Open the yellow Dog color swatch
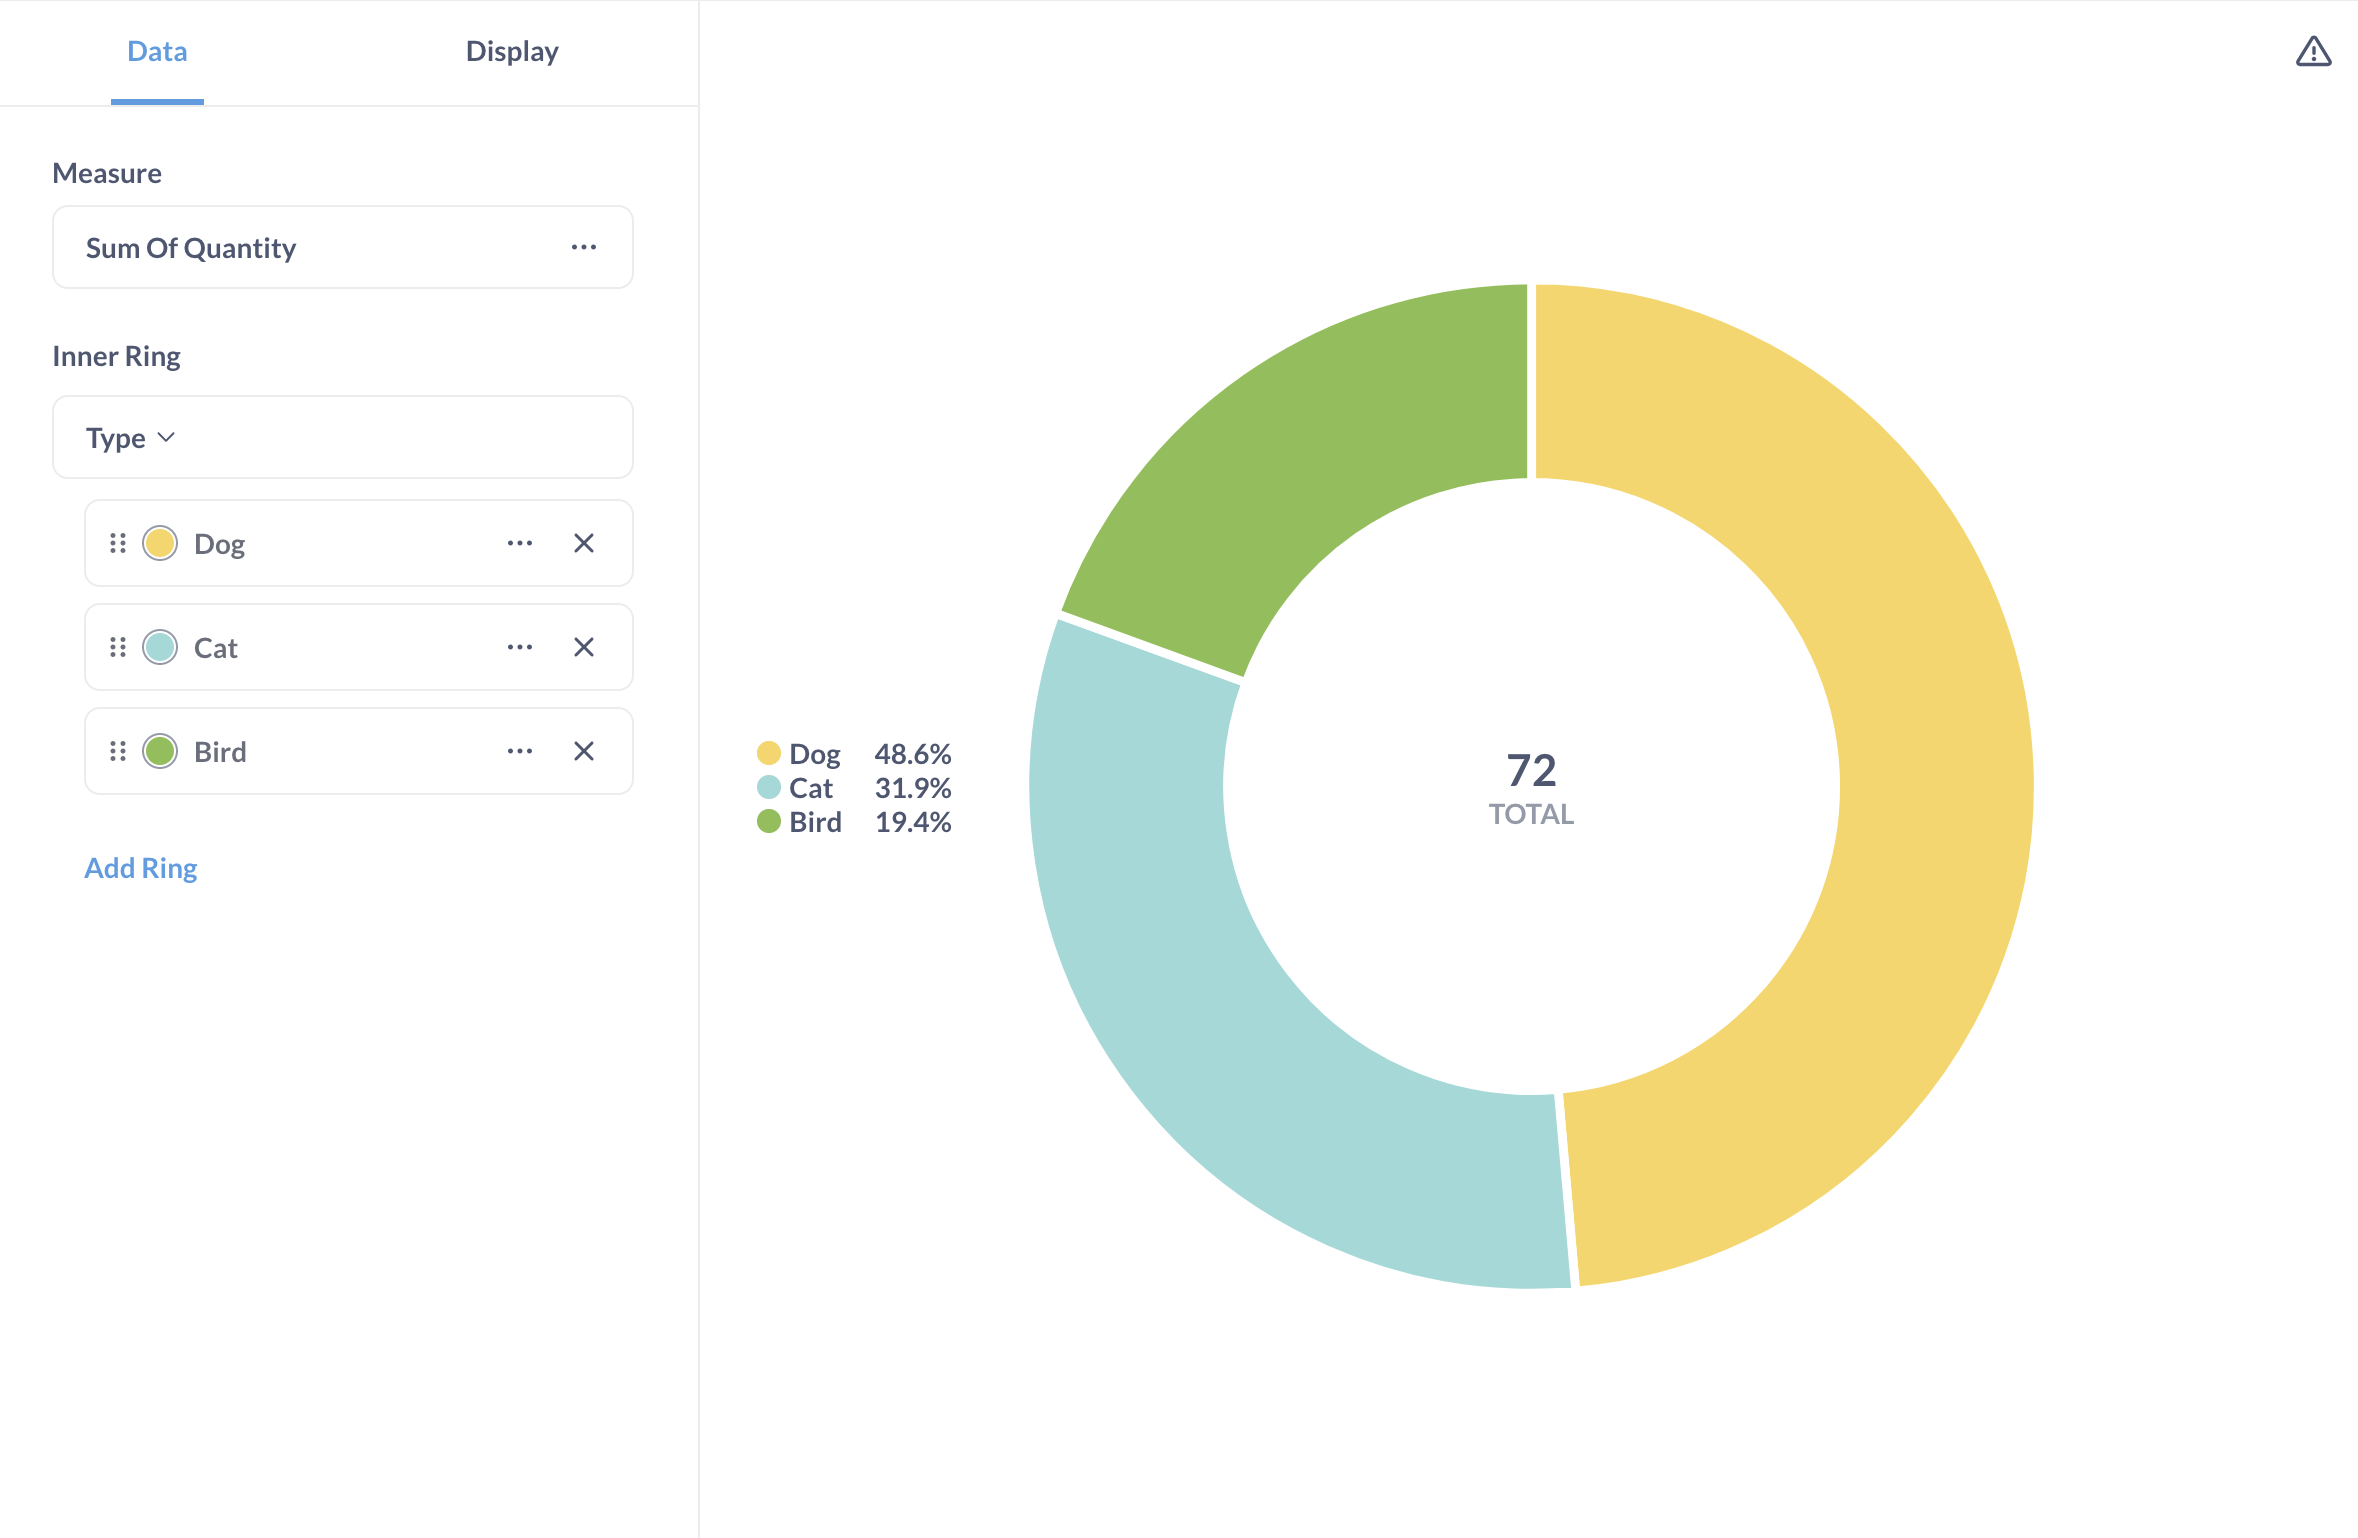 coord(160,543)
